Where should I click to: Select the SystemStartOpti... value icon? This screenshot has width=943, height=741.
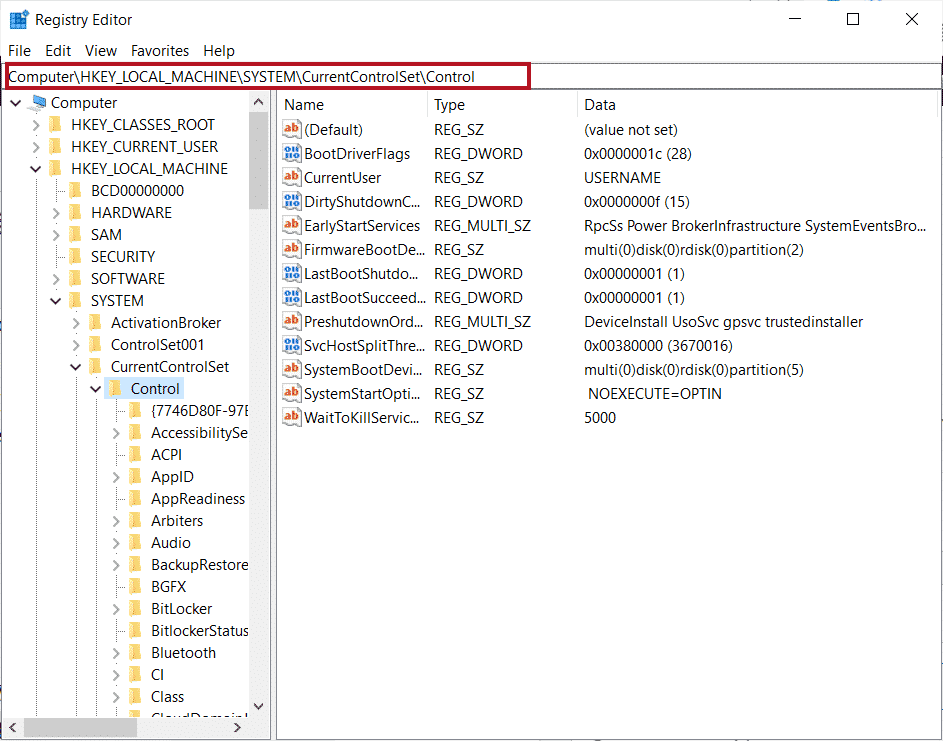[292, 393]
